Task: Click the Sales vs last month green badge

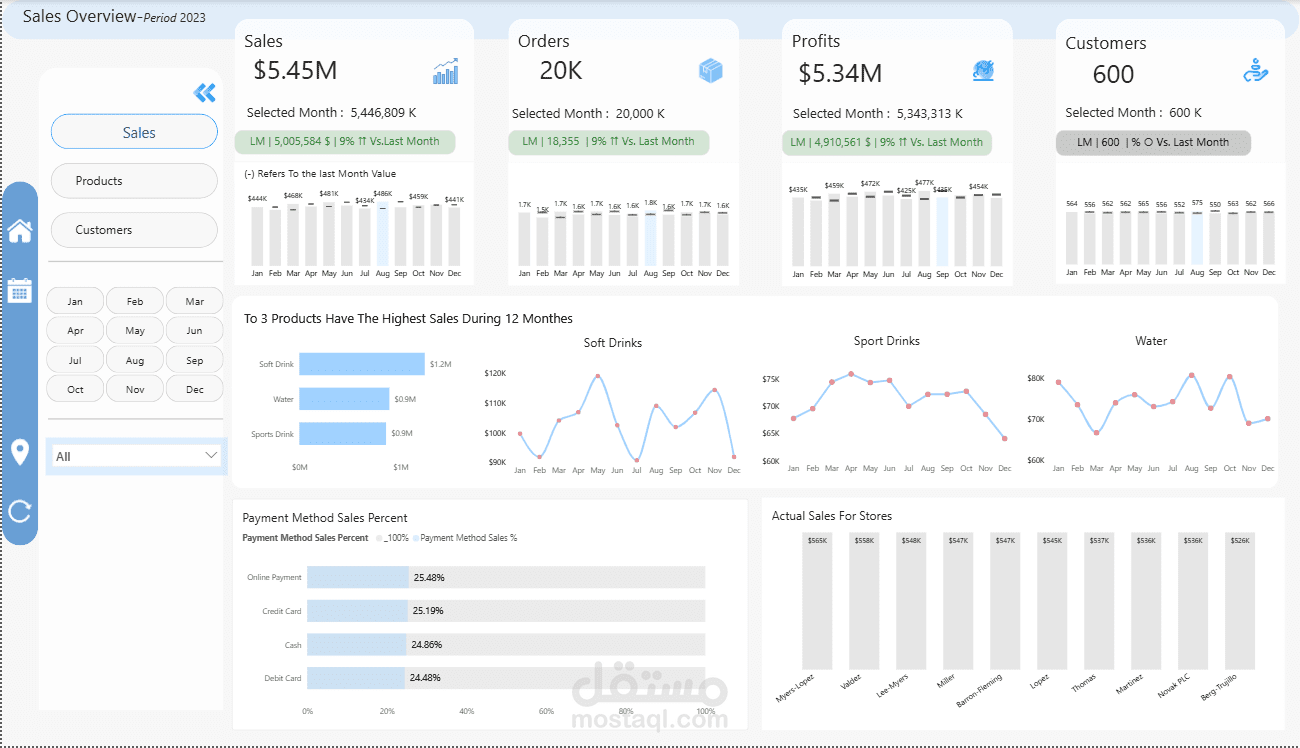Action: pos(345,141)
